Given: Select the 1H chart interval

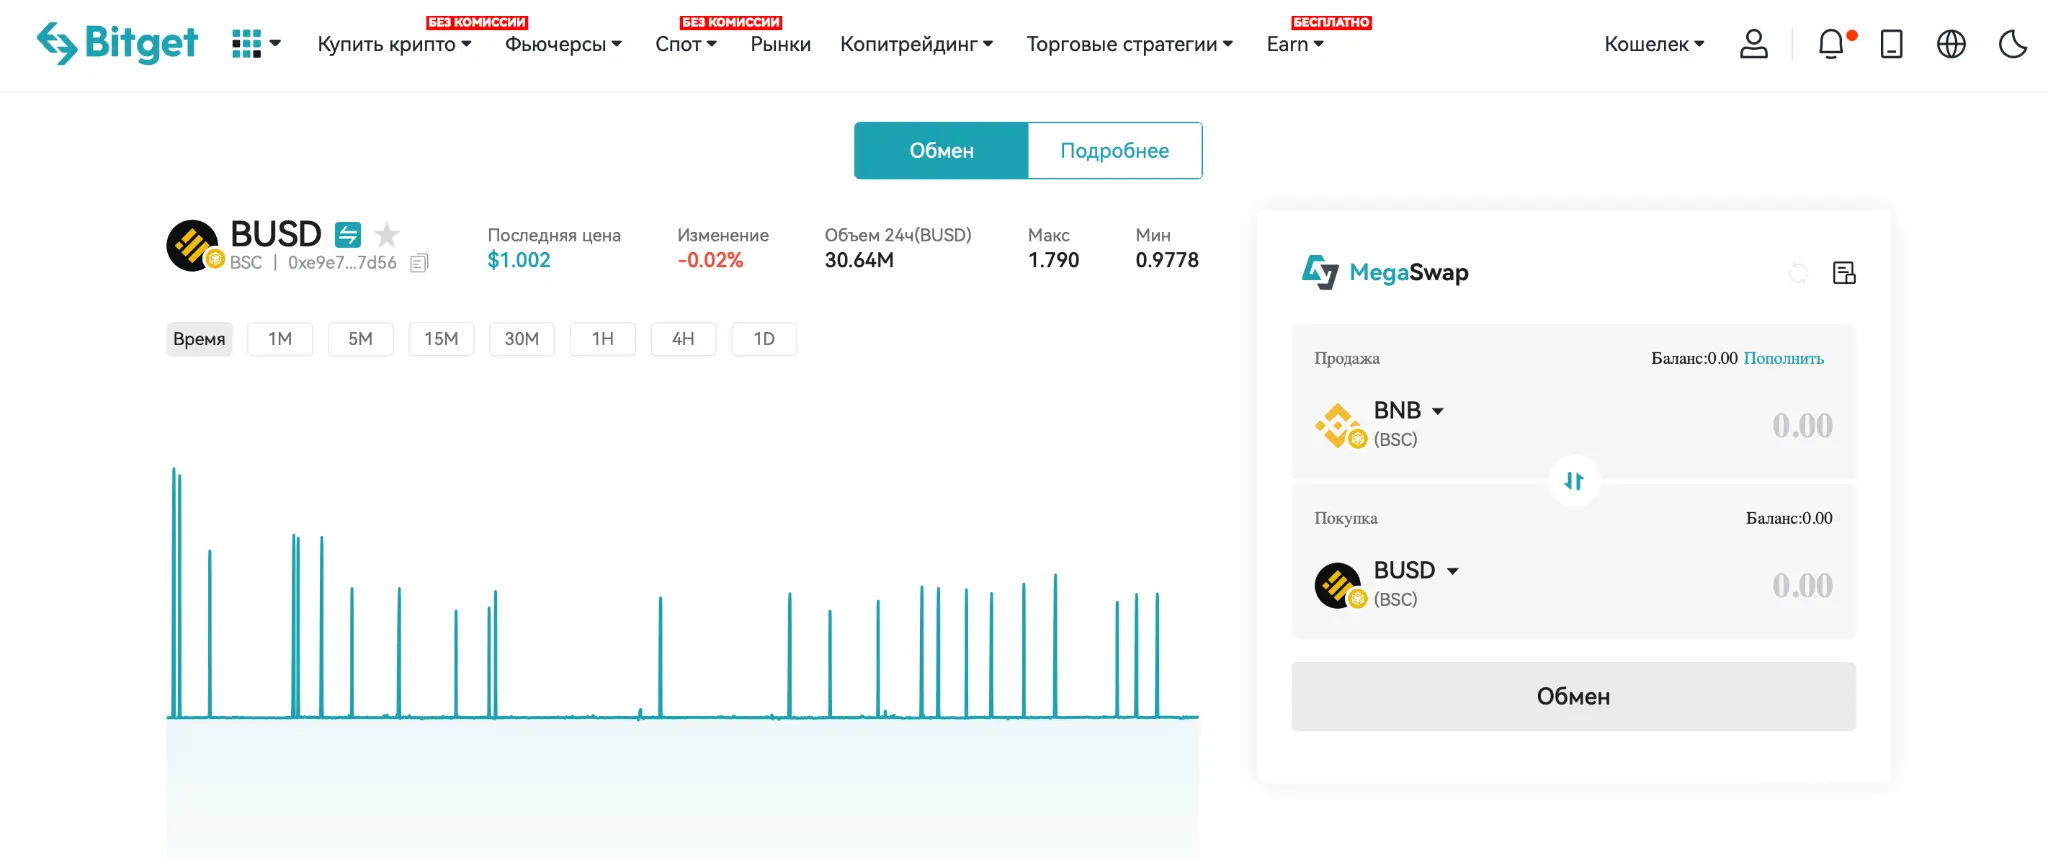Looking at the screenshot, I should [x=603, y=339].
